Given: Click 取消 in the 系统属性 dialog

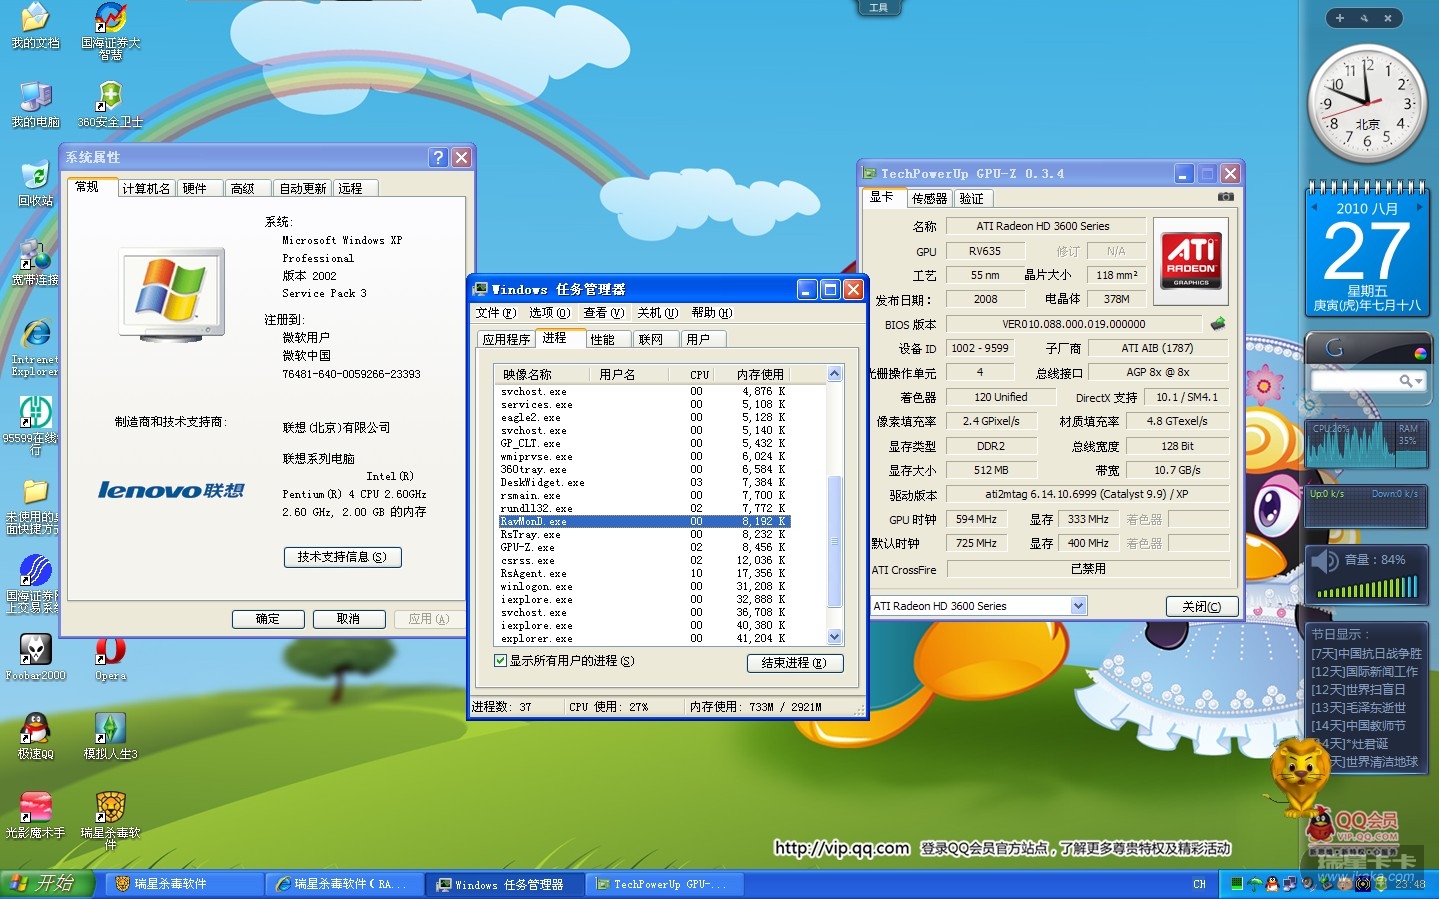Looking at the screenshot, I should coord(348,619).
